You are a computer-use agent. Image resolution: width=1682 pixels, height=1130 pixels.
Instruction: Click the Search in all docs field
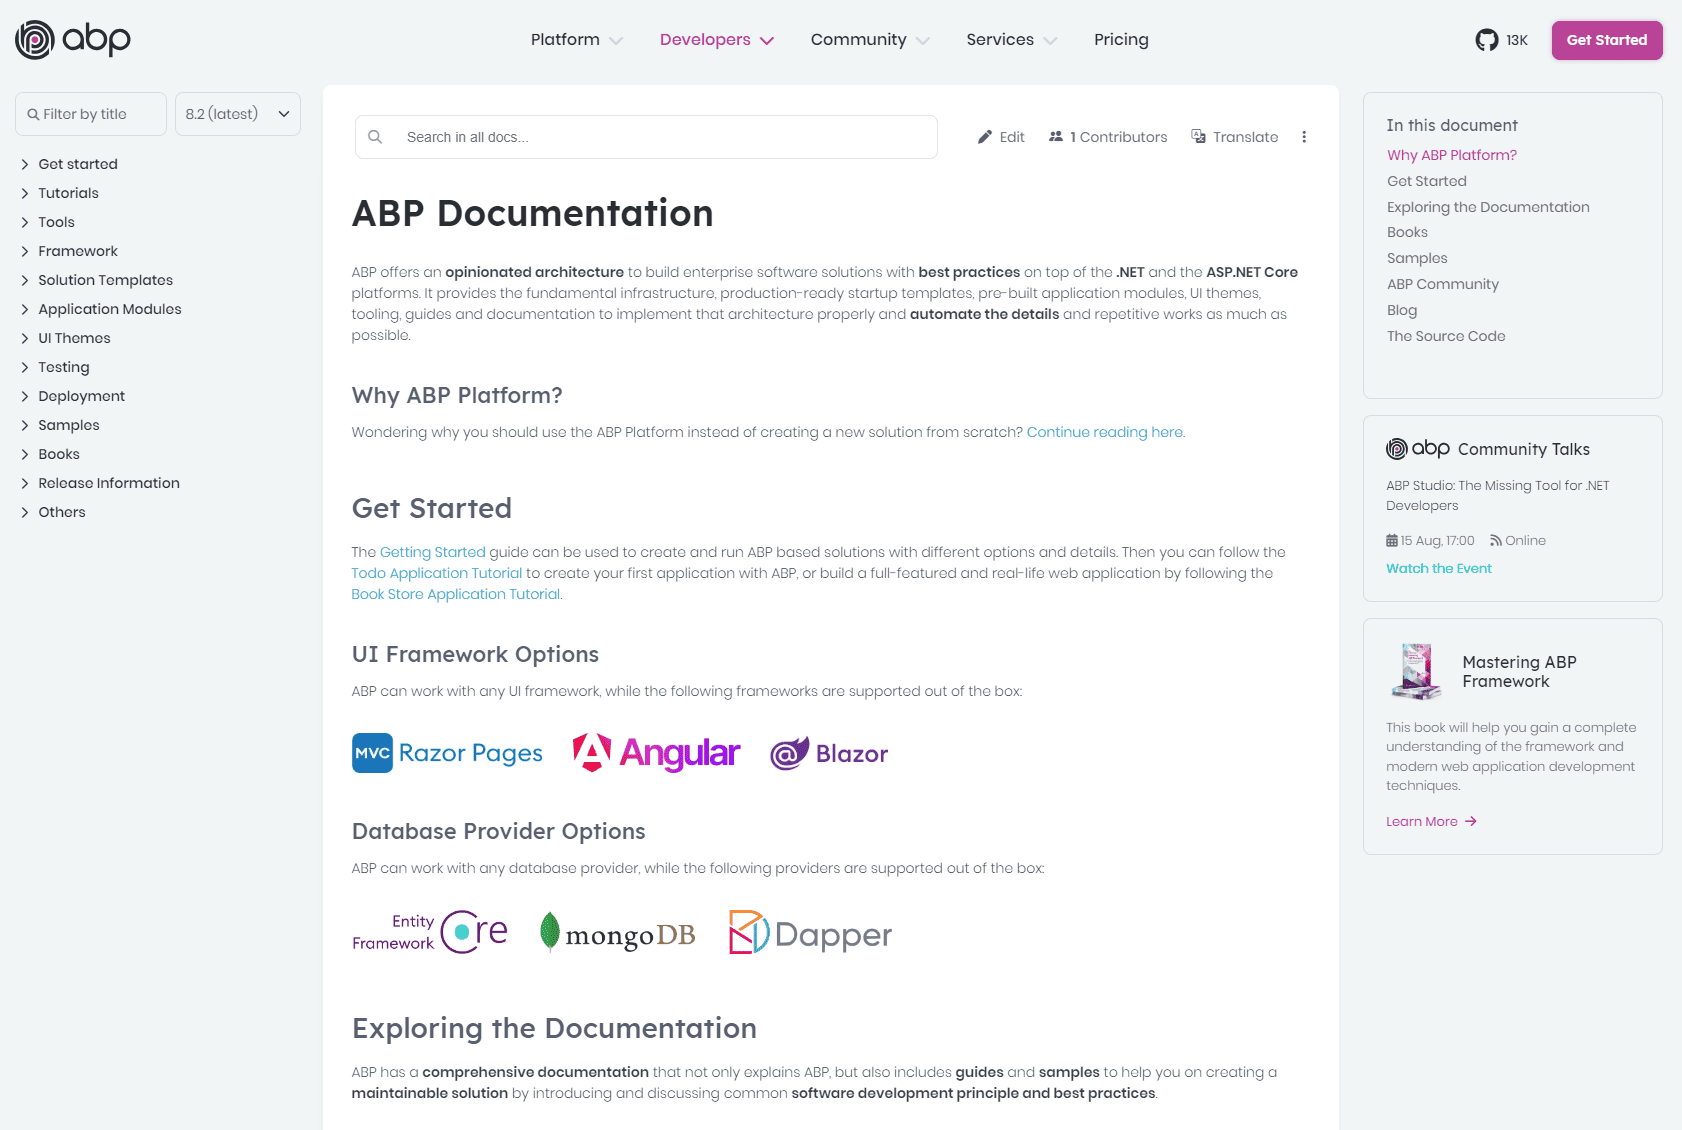(x=646, y=137)
